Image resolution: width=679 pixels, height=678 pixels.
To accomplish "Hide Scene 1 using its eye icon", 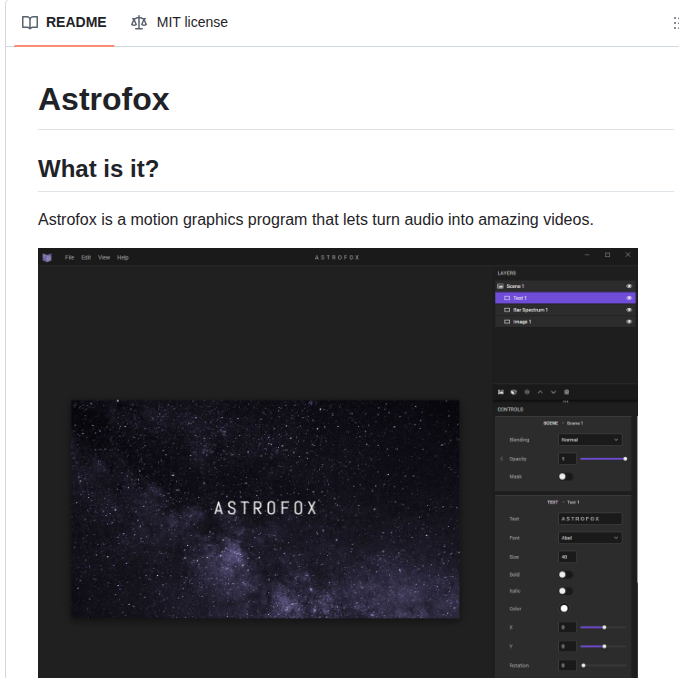I will [629, 286].
